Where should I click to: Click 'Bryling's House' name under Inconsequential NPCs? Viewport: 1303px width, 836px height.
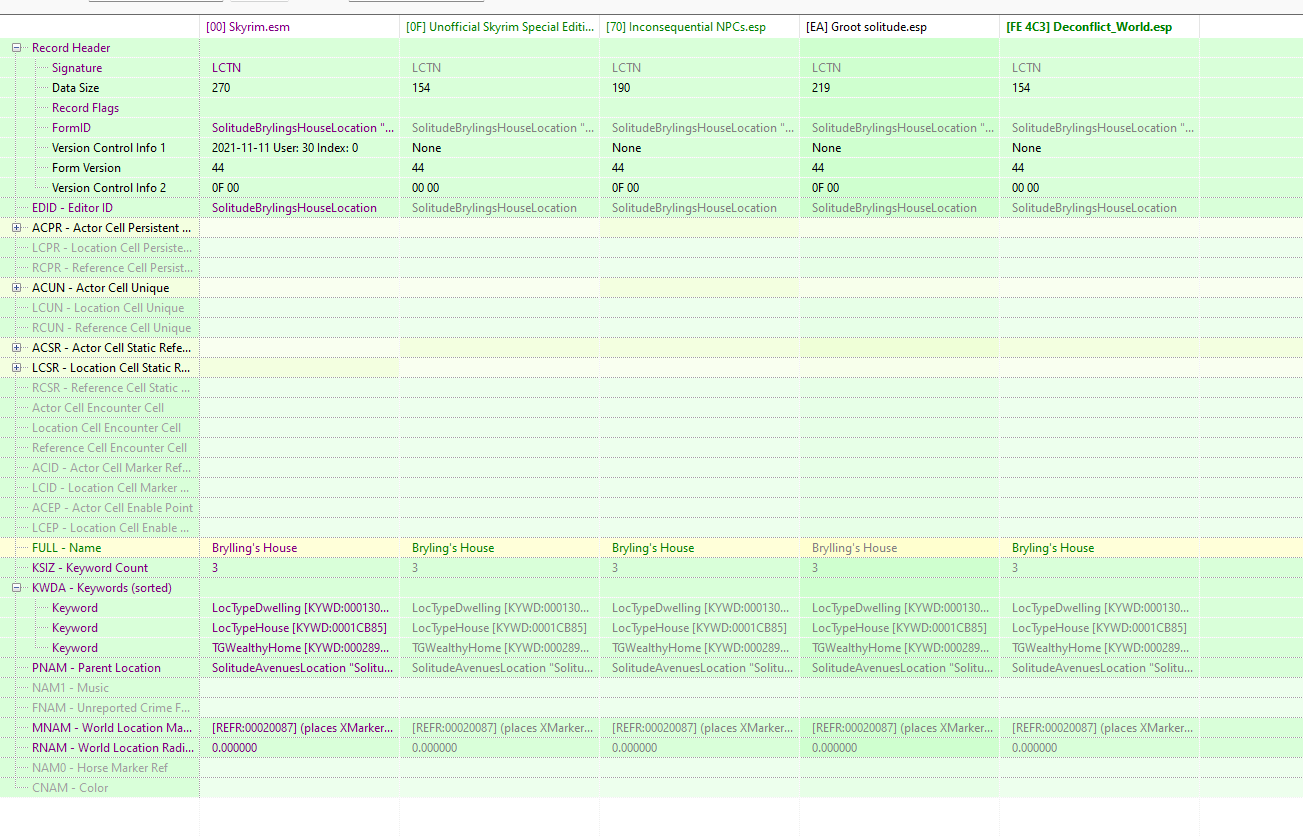pos(653,548)
